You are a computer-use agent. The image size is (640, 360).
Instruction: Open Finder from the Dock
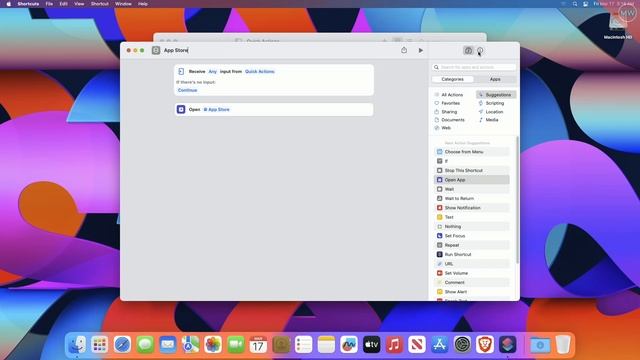pyautogui.click(x=77, y=345)
